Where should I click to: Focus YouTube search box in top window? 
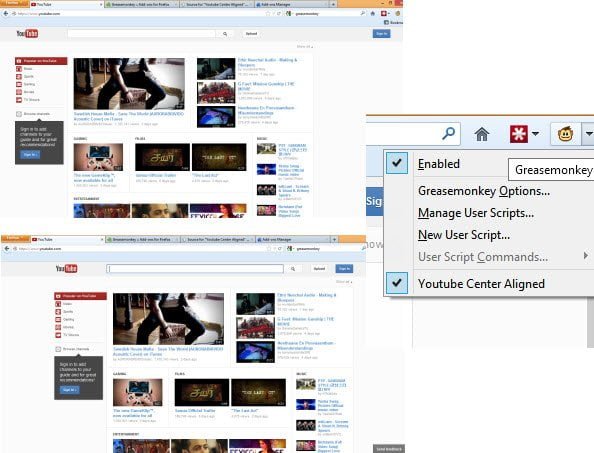(141, 34)
